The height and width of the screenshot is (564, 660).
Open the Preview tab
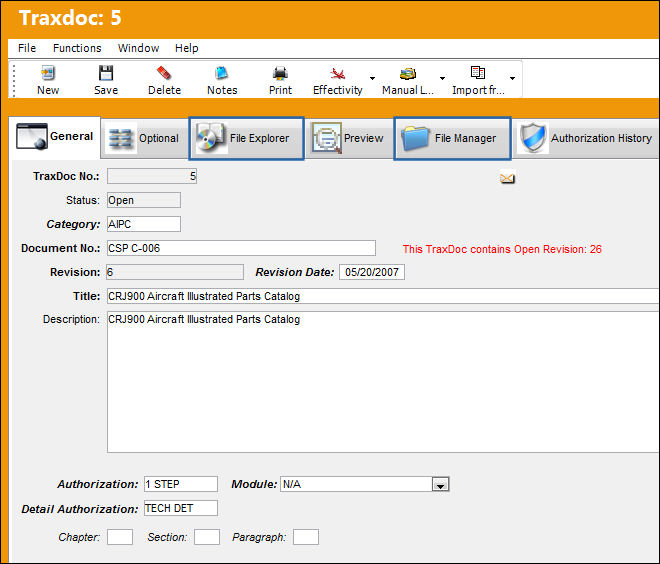[349, 138]
